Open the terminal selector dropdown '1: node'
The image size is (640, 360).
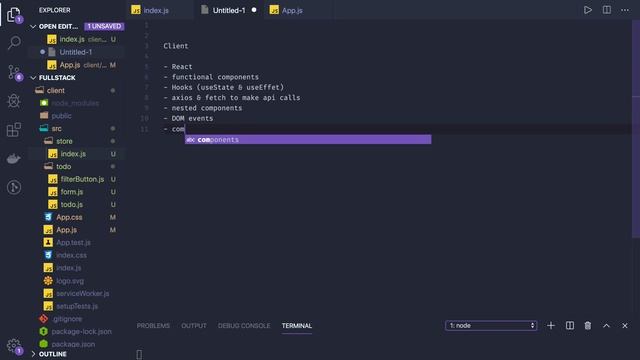click(491, 325)
